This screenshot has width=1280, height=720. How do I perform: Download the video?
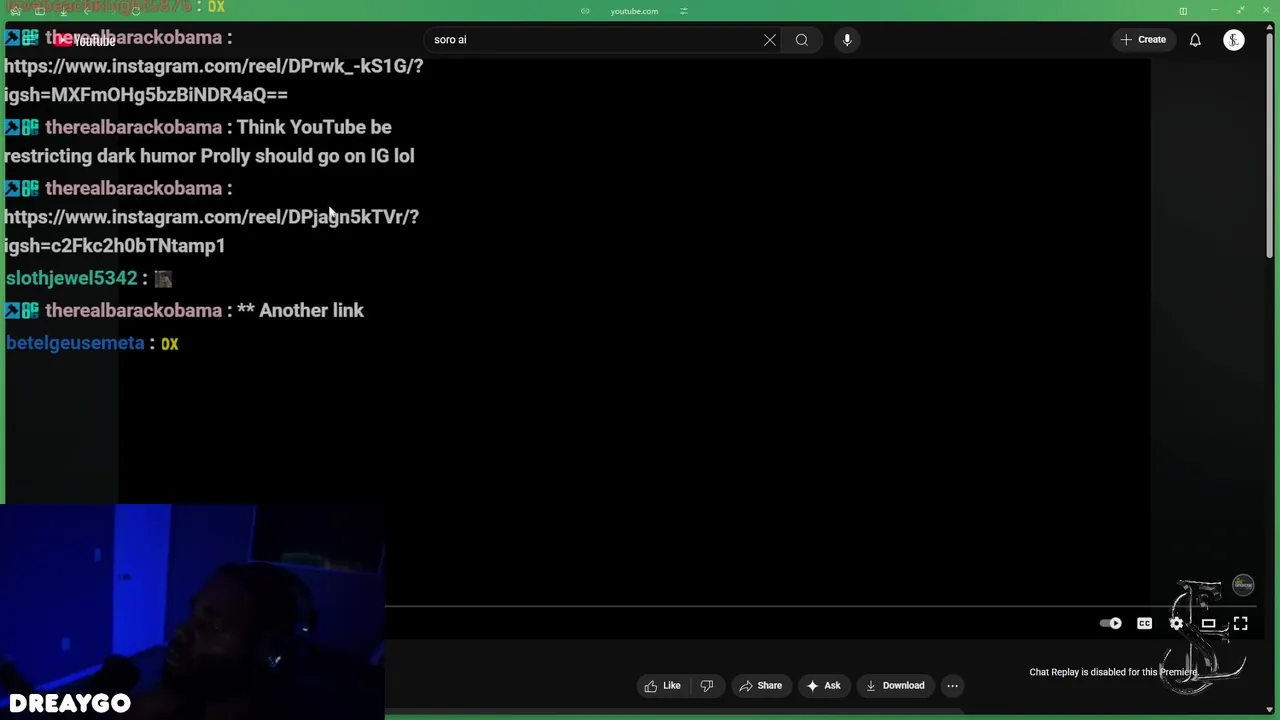coord(895,686)
